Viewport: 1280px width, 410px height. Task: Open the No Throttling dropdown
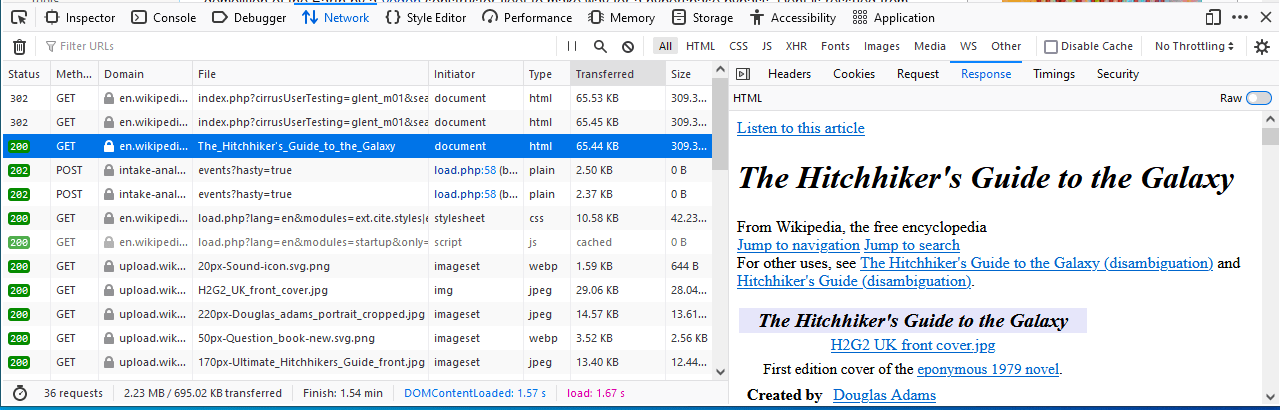point(1194,46)
